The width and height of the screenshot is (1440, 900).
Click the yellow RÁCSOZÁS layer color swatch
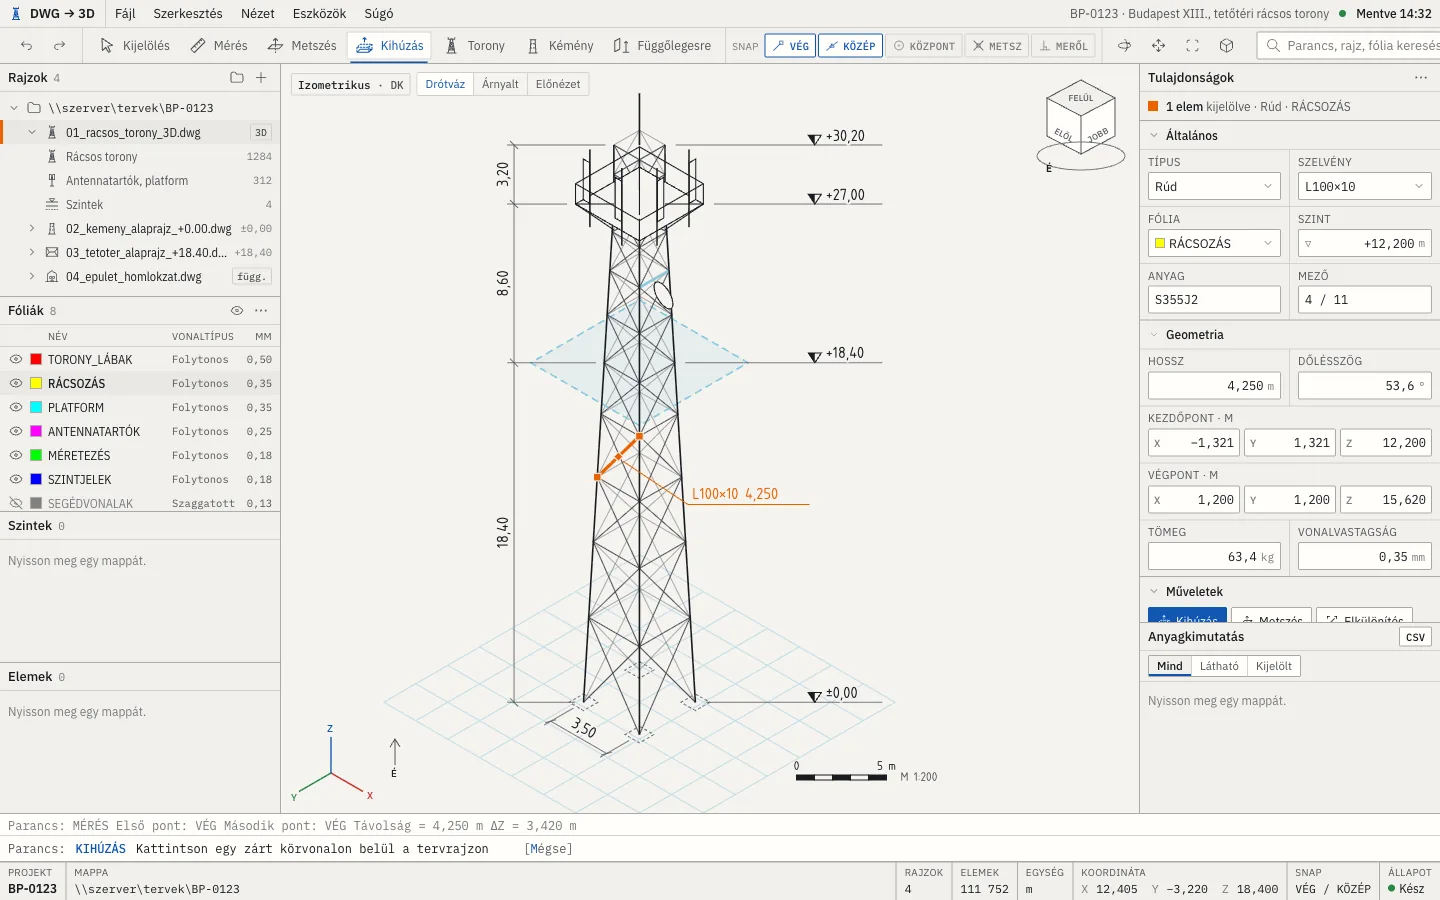[36, 384]
